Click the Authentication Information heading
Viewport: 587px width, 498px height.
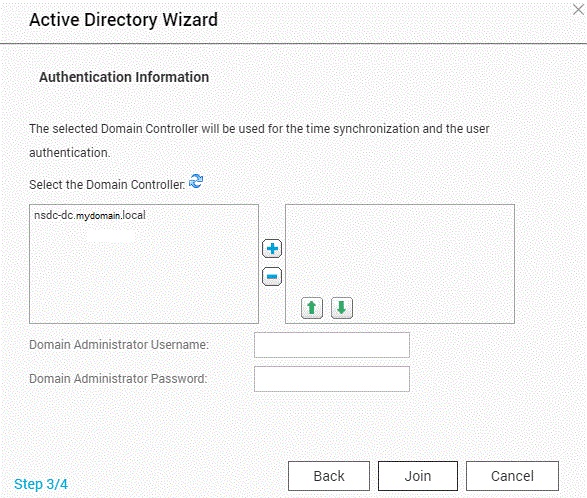(124, 77)
